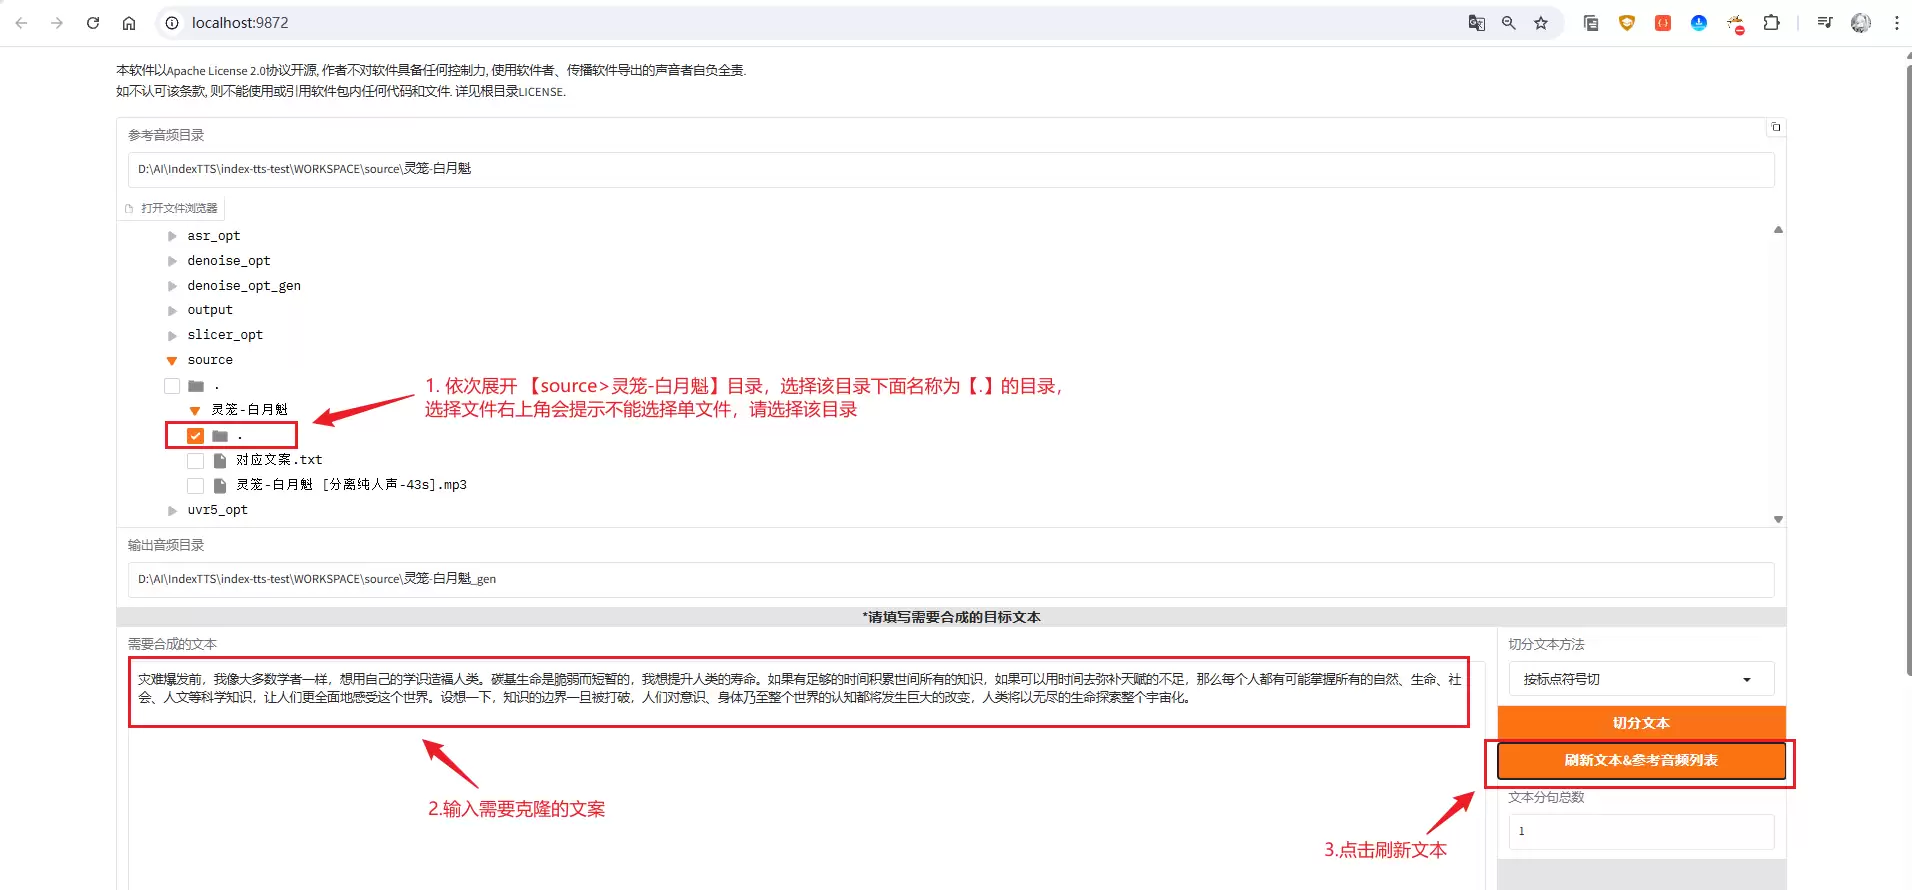Expand the denoise_opt_gen folder
The width and height of the screenshot is (1912, 890).
[172, 286]
